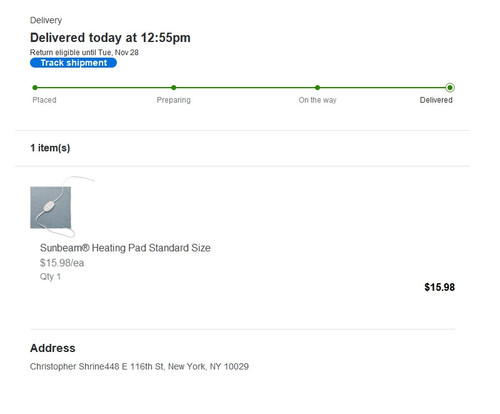Click the Track shipment button
This screenshot has width=500, height=414.
click(x=73, y=63)
